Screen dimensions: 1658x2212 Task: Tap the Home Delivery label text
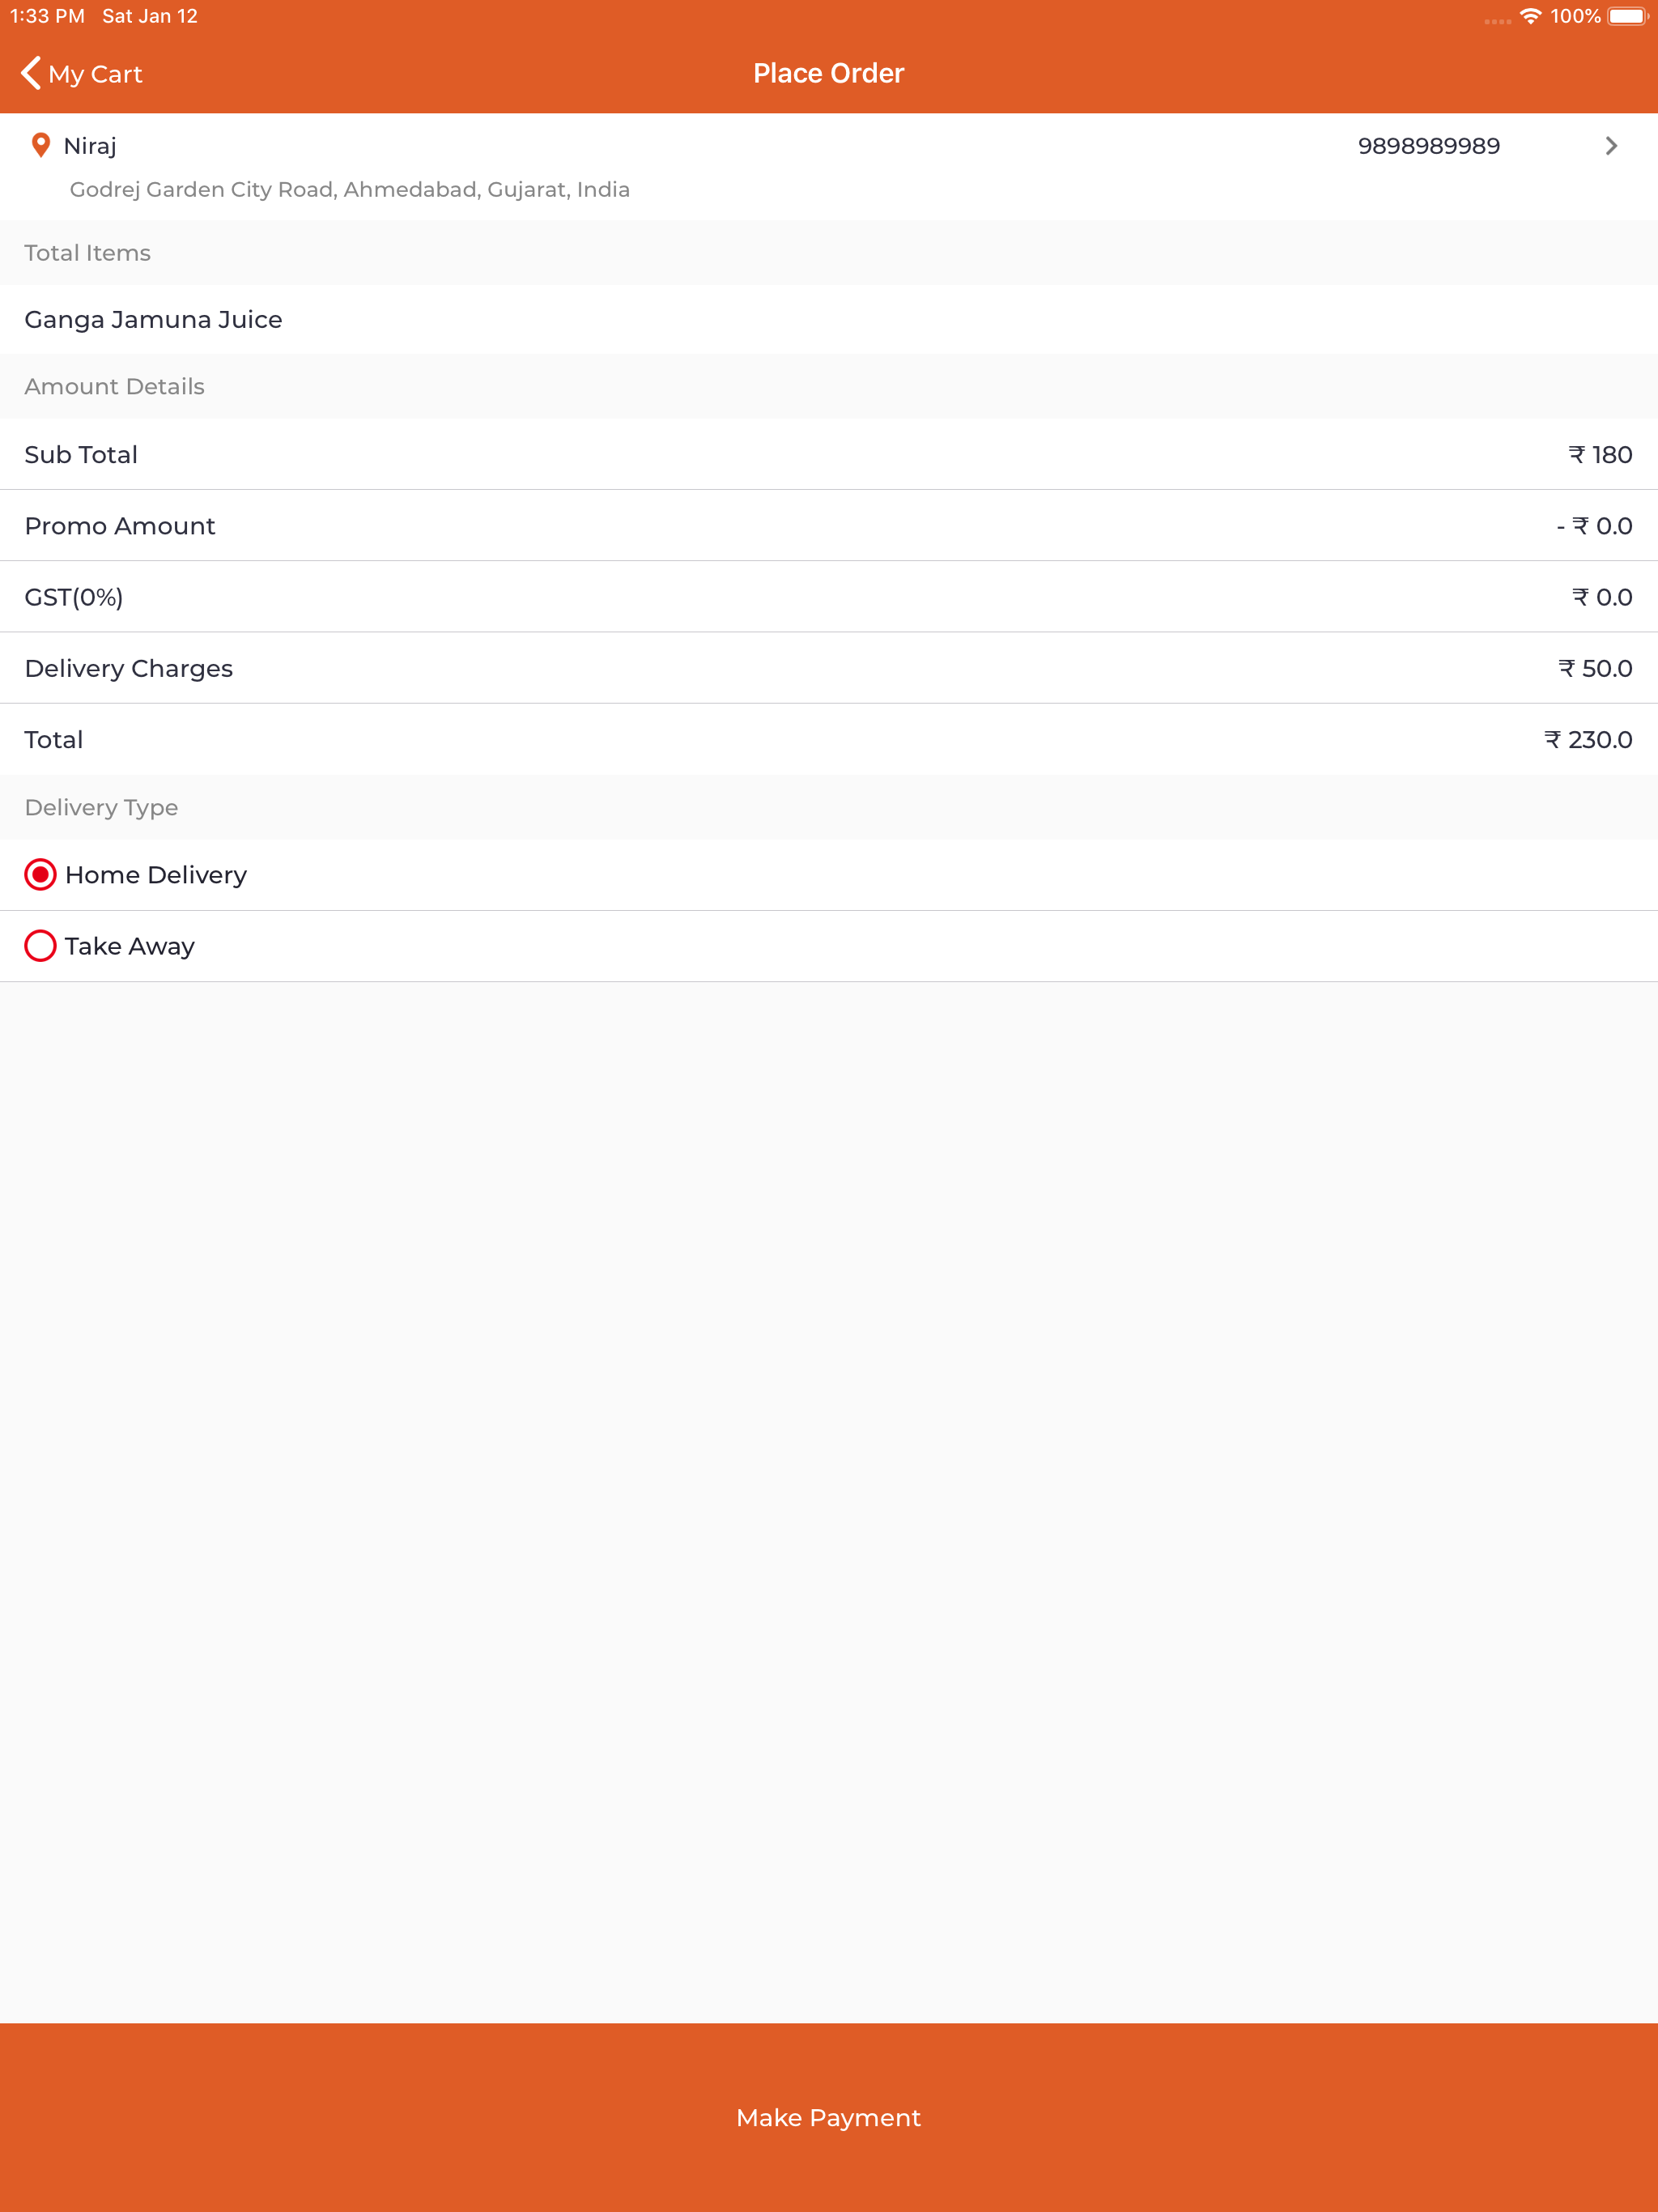[156, 875]
